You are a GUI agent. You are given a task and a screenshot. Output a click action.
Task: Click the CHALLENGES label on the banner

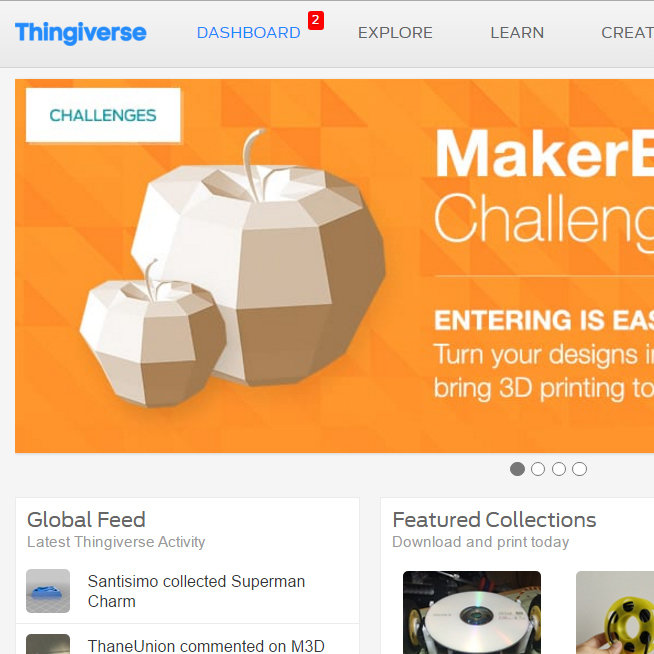[103, 115]
